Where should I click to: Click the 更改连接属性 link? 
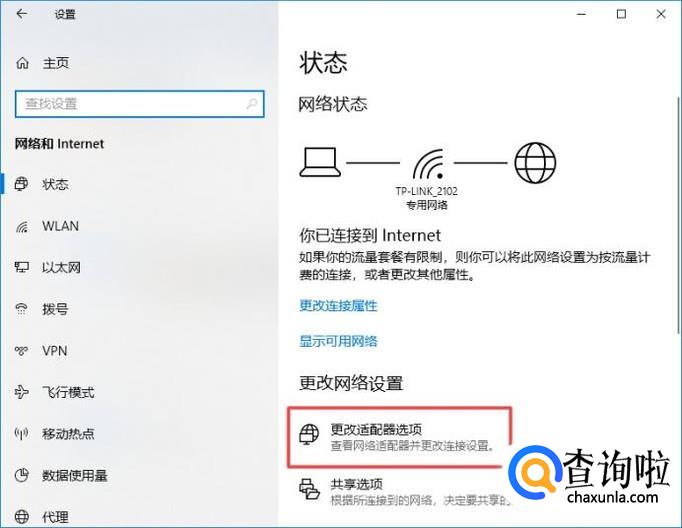[338, 306]
